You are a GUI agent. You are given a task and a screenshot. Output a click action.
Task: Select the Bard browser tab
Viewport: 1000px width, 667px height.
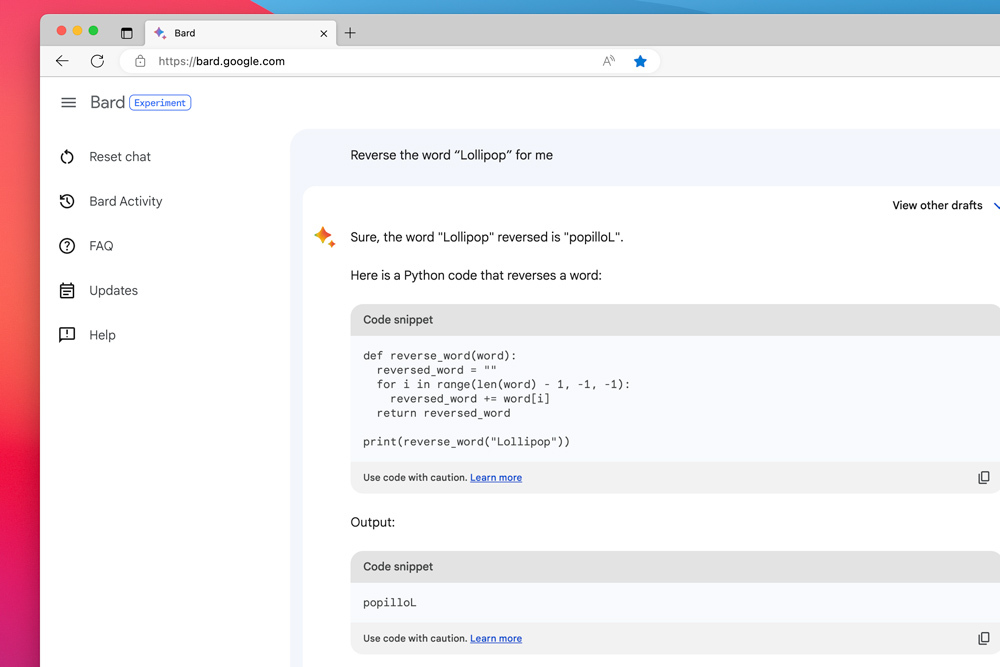pyautogui.click(x=241, y=33)
